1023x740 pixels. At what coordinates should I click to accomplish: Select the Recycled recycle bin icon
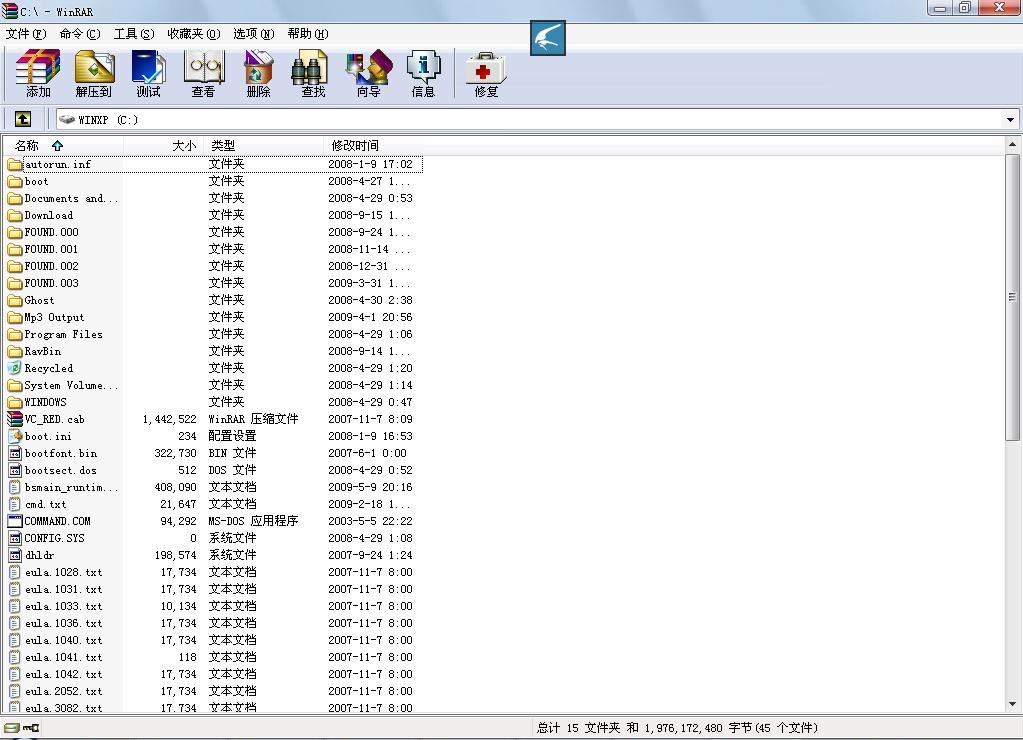(x=15, y=368)
